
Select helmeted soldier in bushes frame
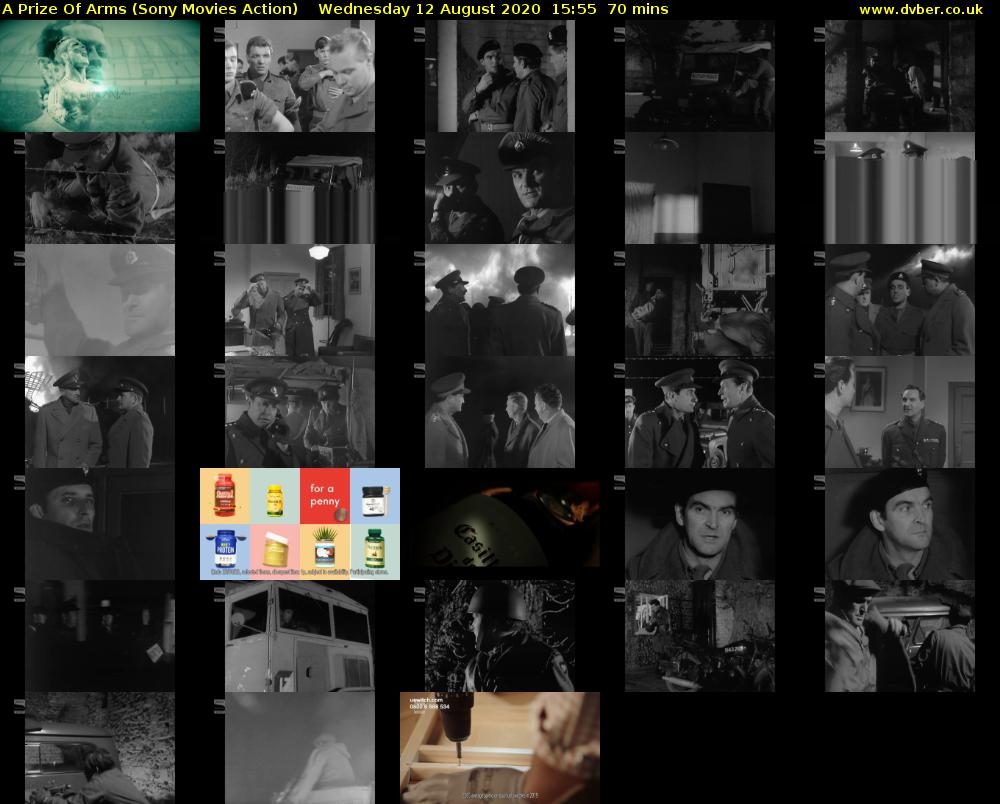(500, 636)
